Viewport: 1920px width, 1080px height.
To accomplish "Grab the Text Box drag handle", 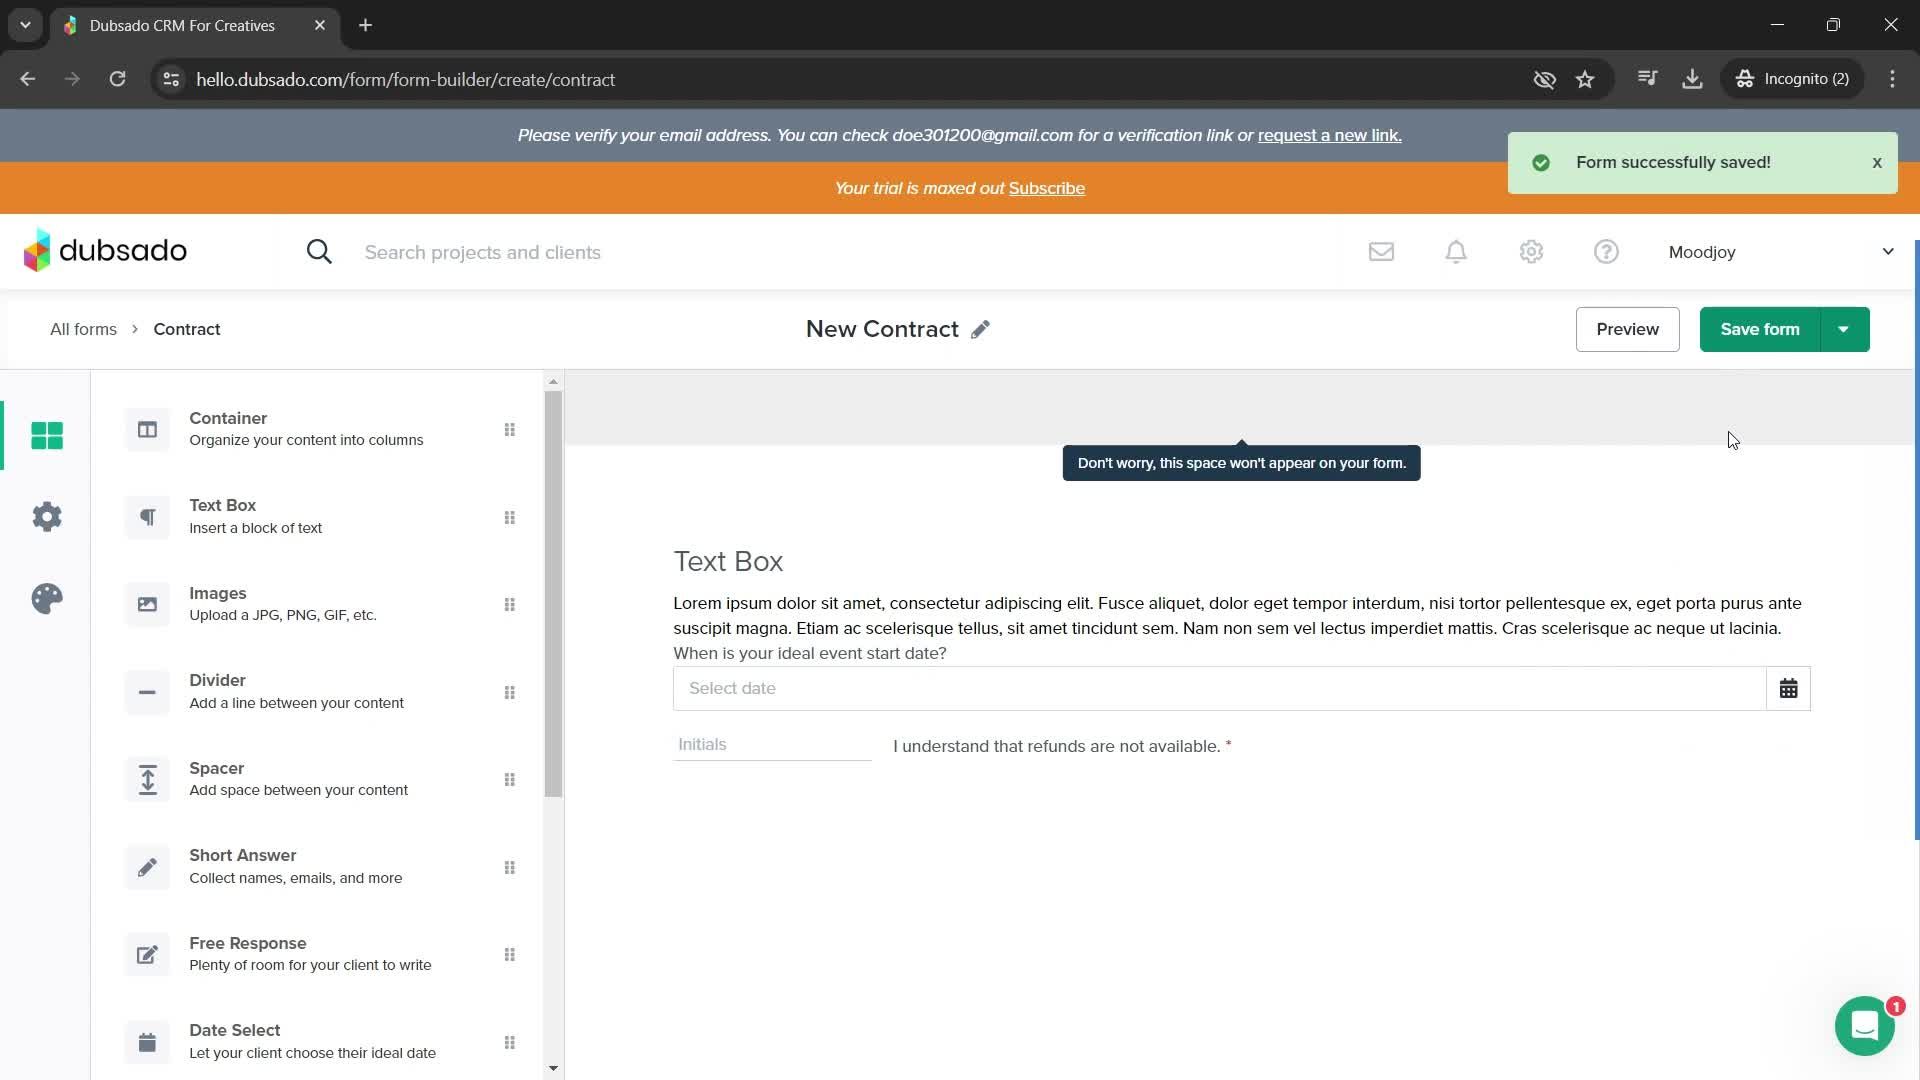I will point(509,518).
